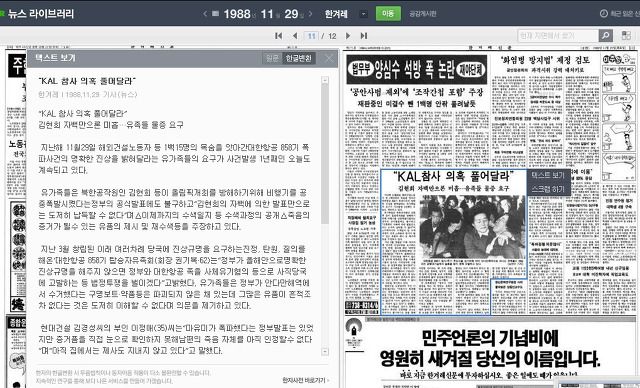Select the 원문 tab in text viewer
This screenshot has width=640, height=388.
[272, 58]
